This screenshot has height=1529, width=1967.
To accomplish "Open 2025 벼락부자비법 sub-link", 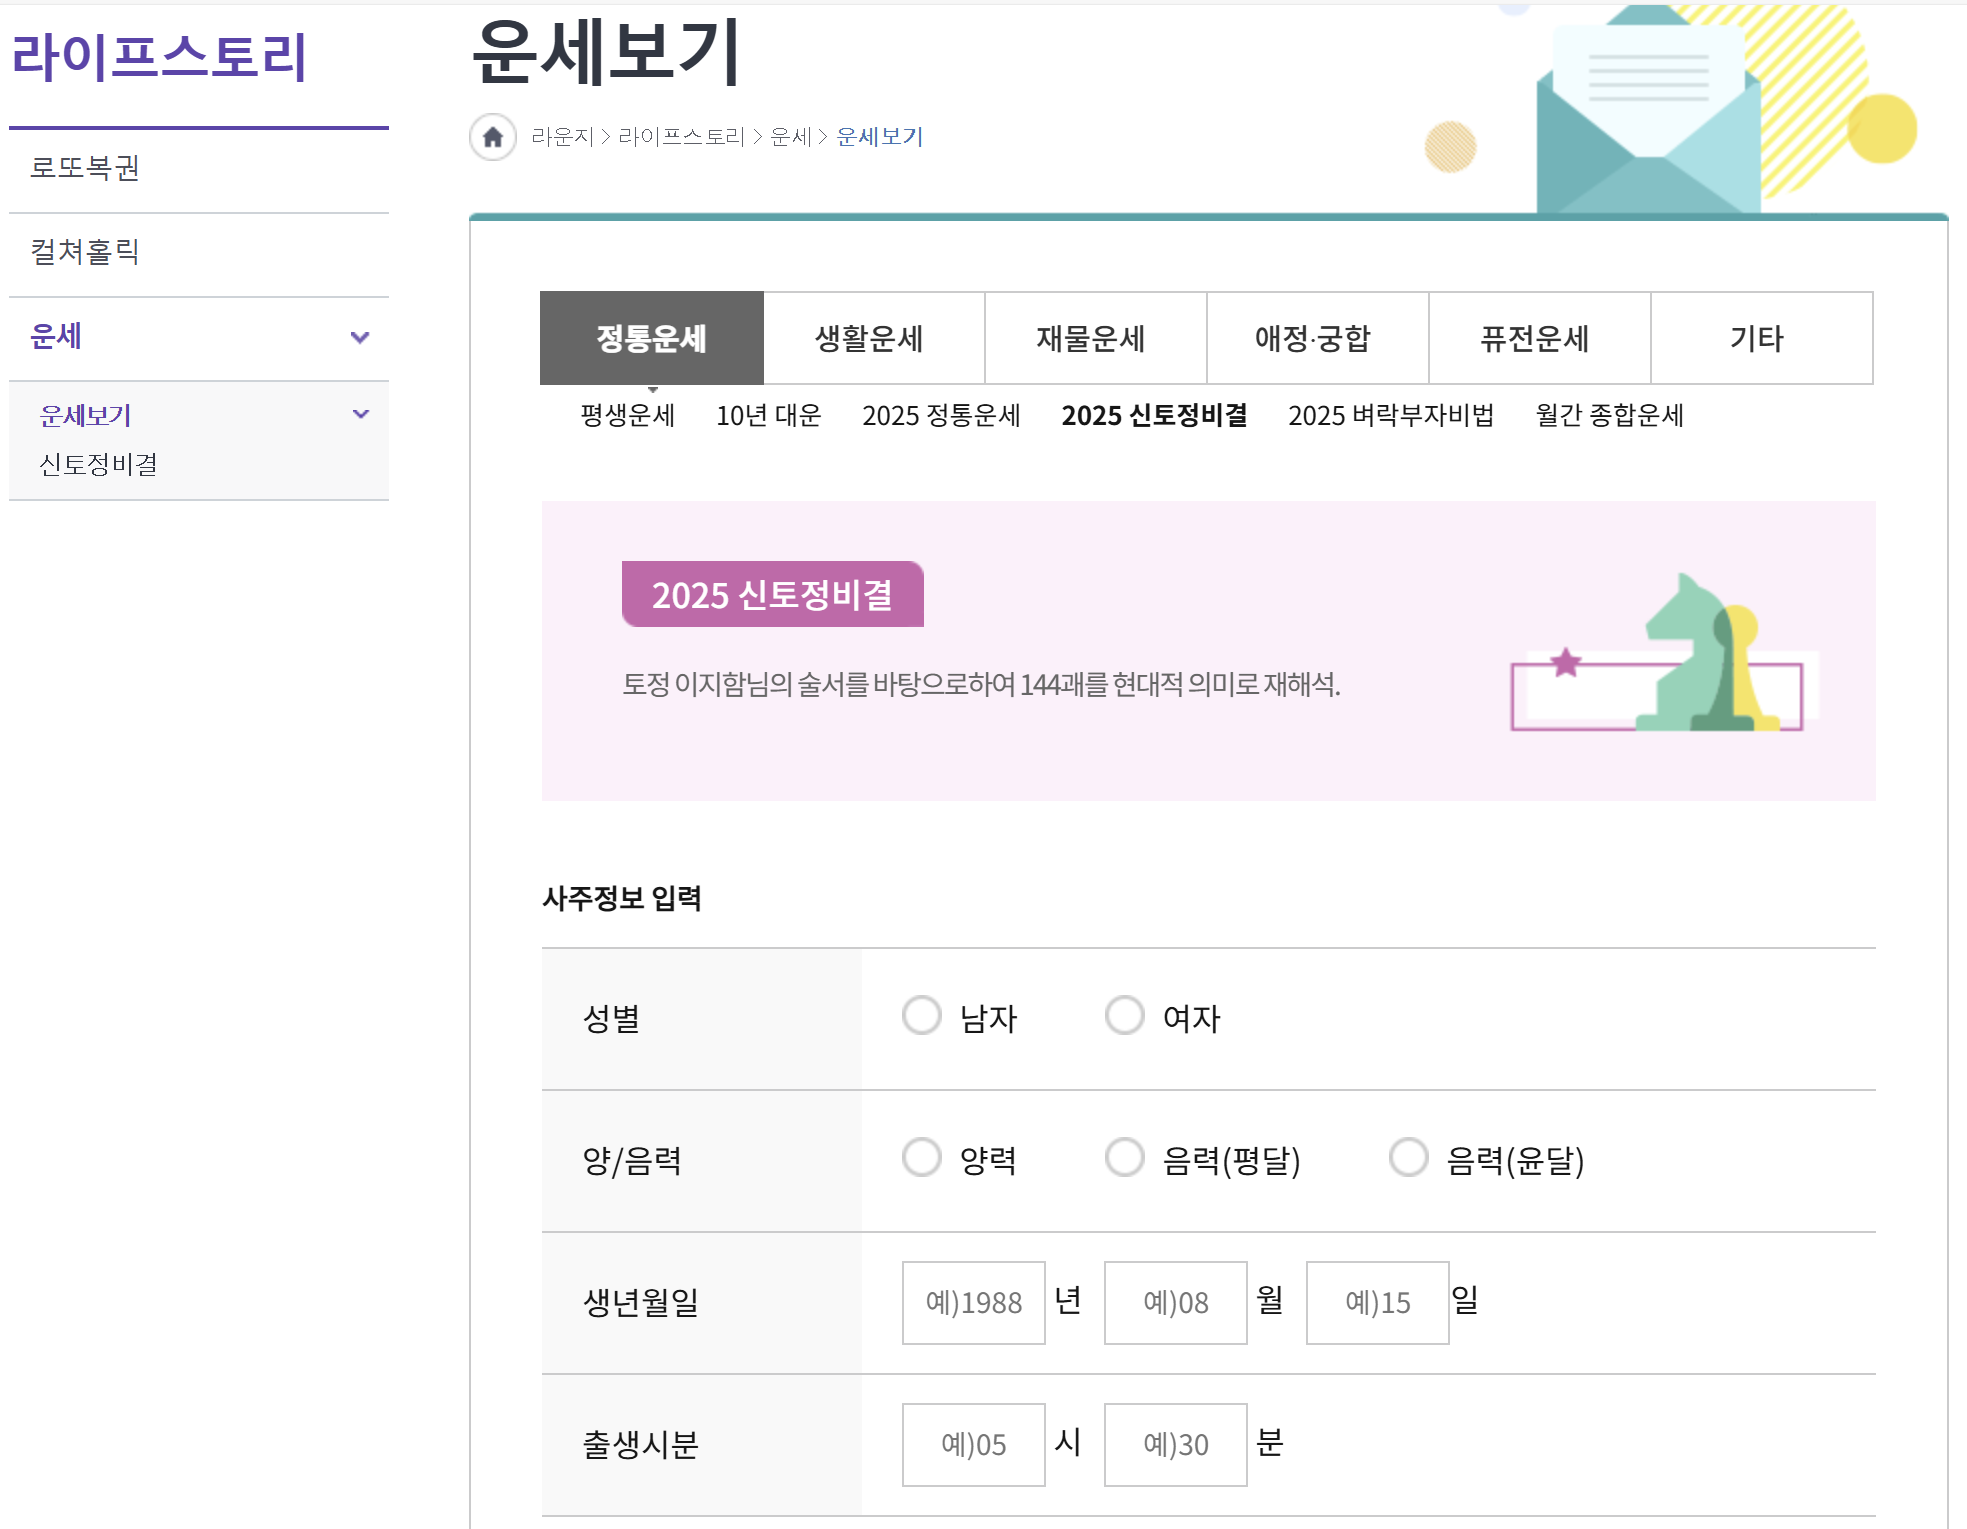I will 1390,415.
